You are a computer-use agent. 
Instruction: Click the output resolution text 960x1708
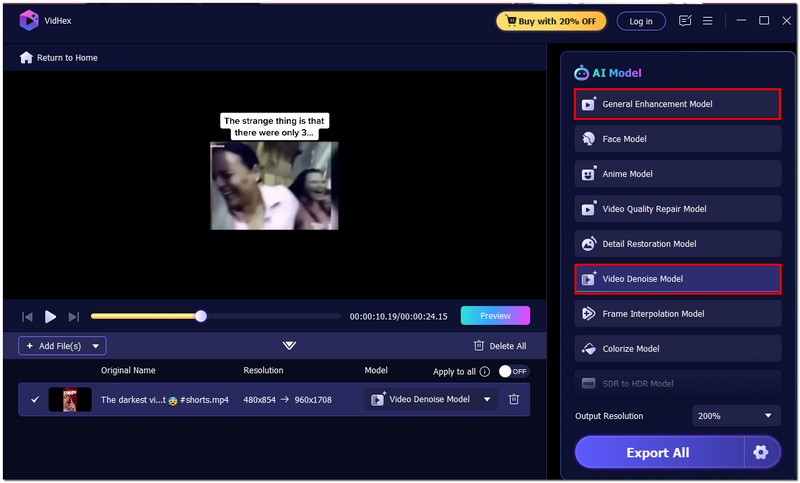point(313,400)
